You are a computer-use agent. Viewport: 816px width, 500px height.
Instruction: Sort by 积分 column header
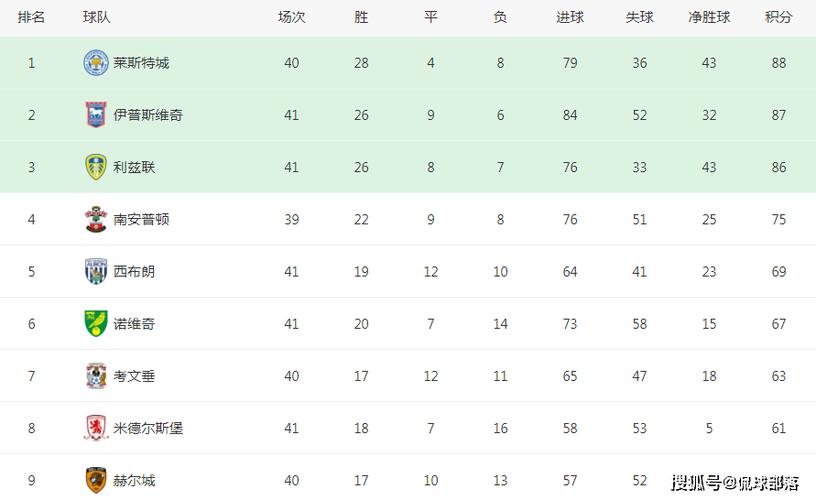(x=779, y=17)
